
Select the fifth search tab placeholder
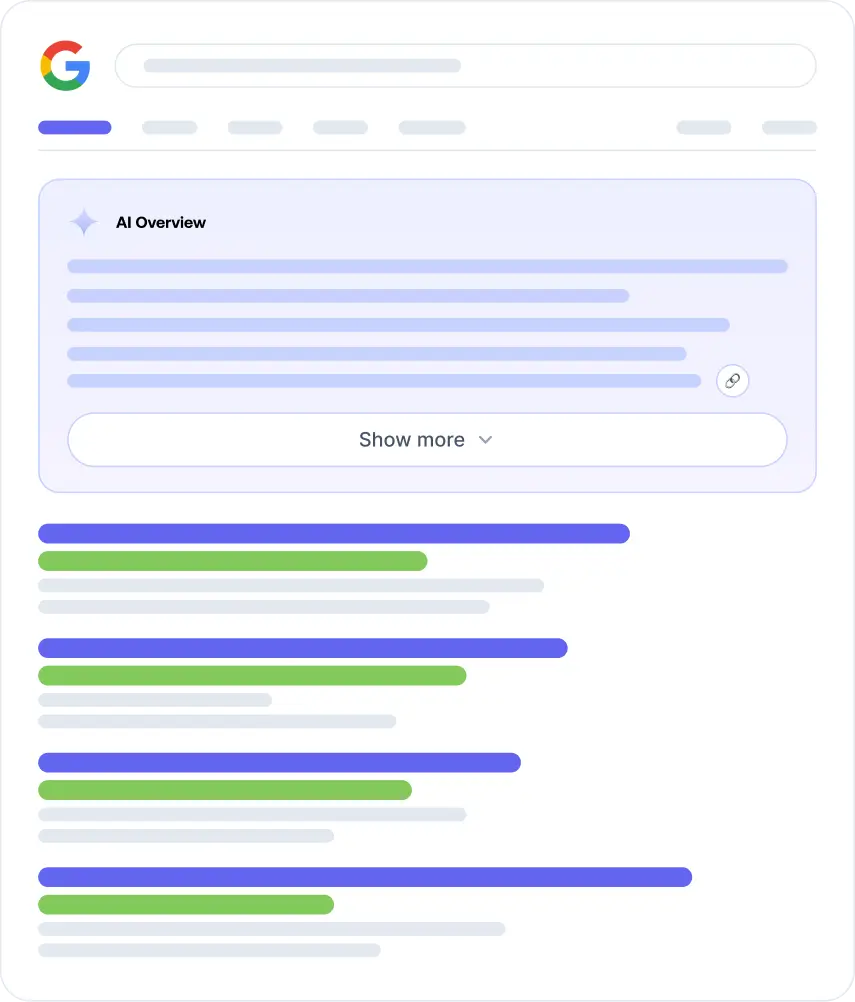tap(432, 127)
